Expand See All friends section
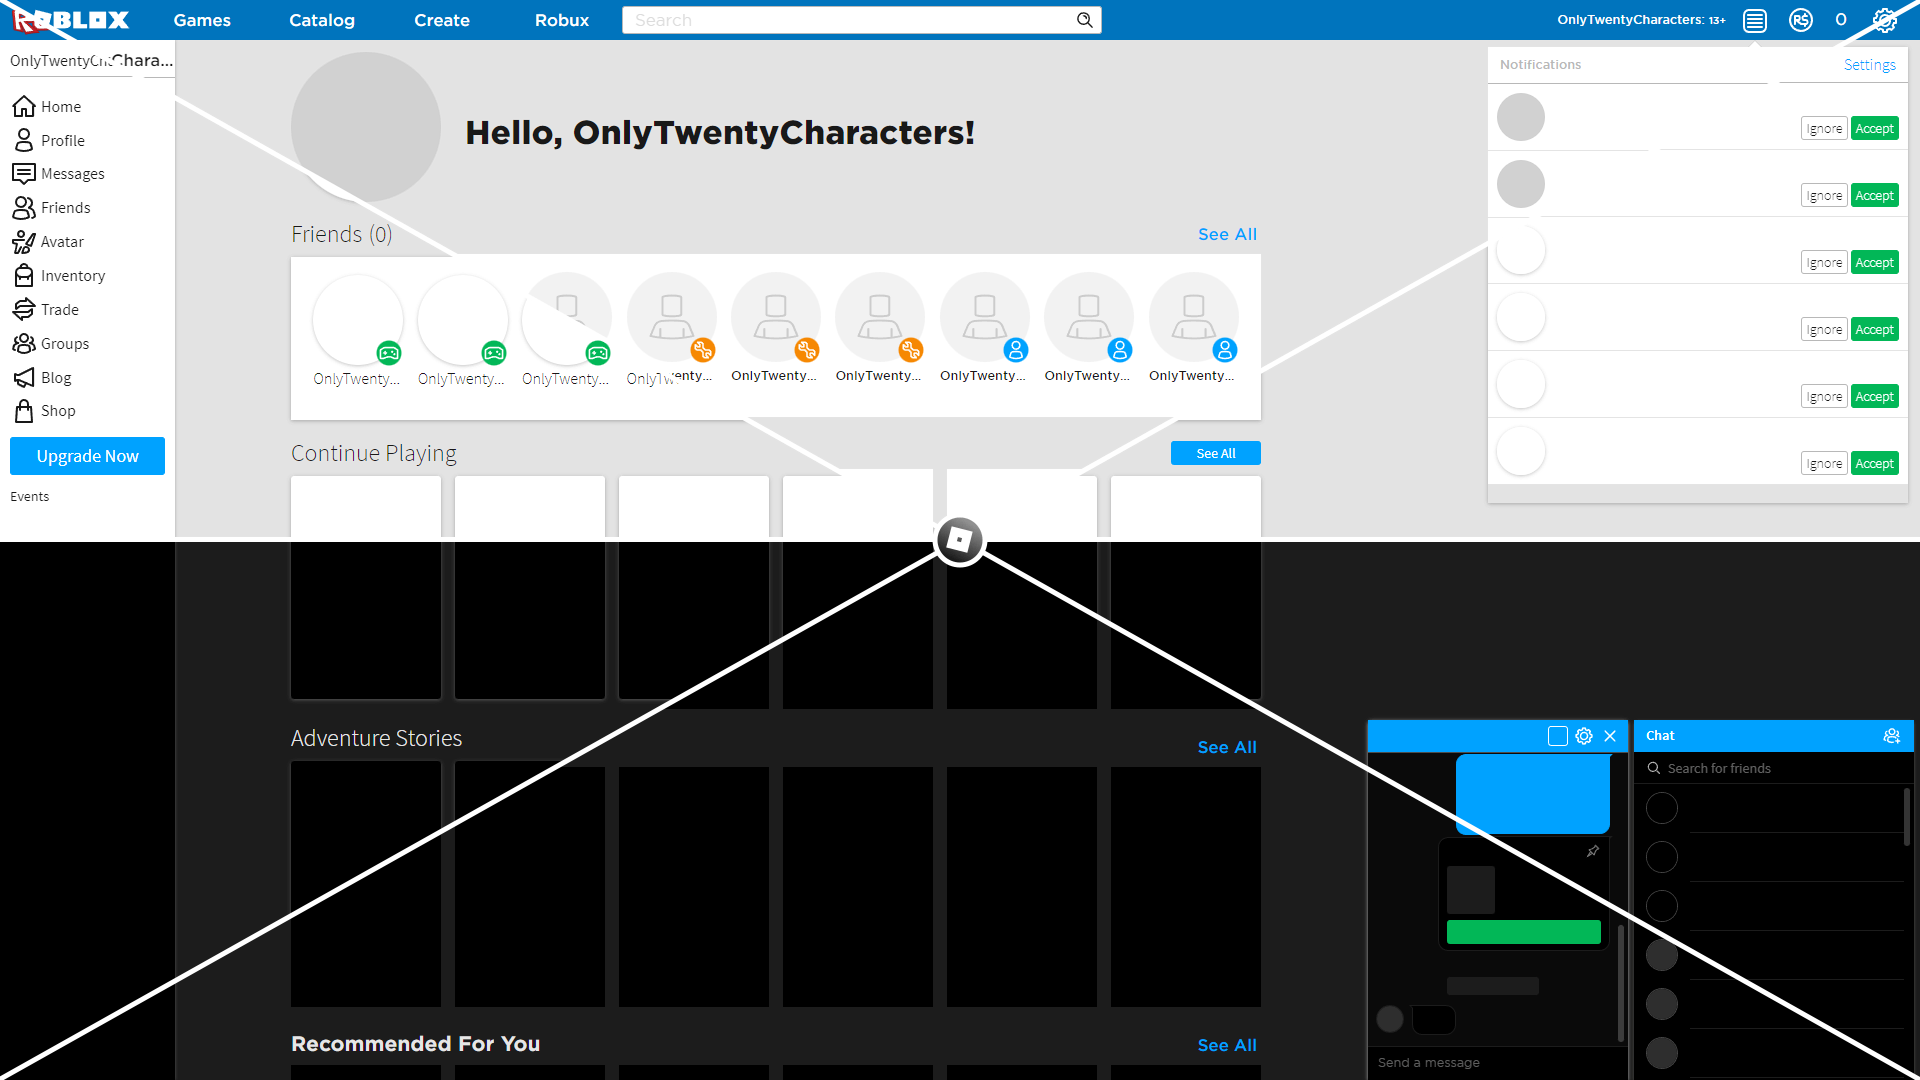 [1224, 235]
